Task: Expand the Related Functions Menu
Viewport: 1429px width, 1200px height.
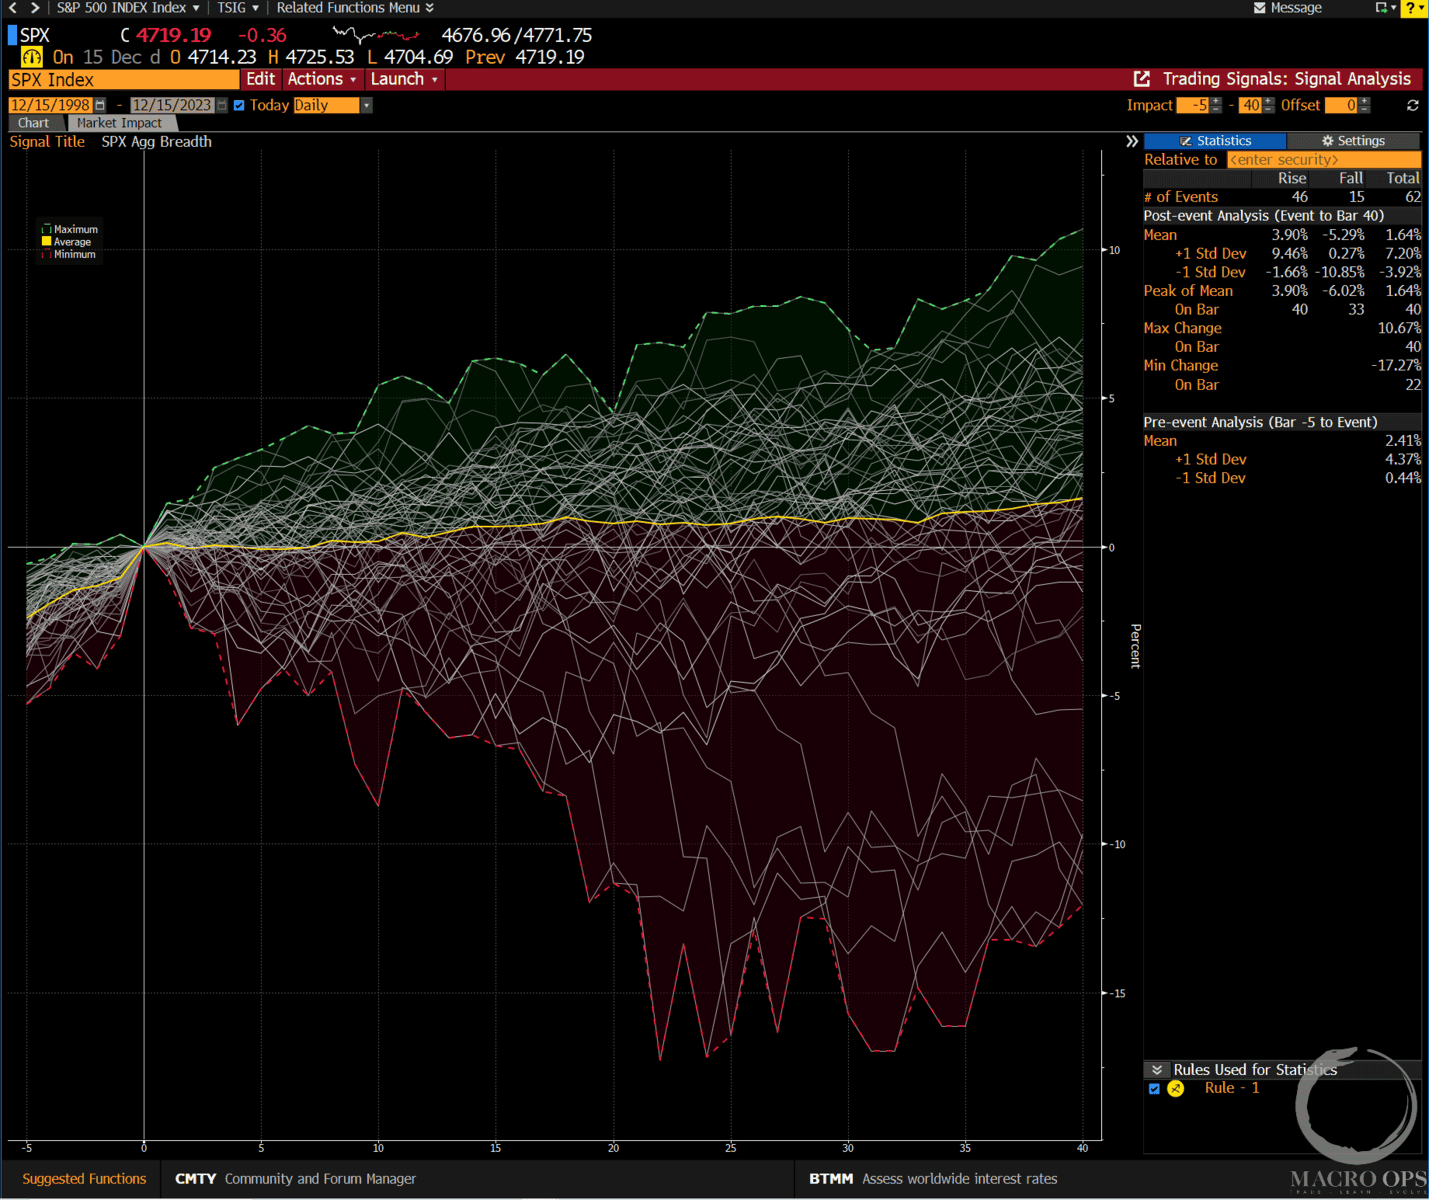Action: click(x=355, y=8)
